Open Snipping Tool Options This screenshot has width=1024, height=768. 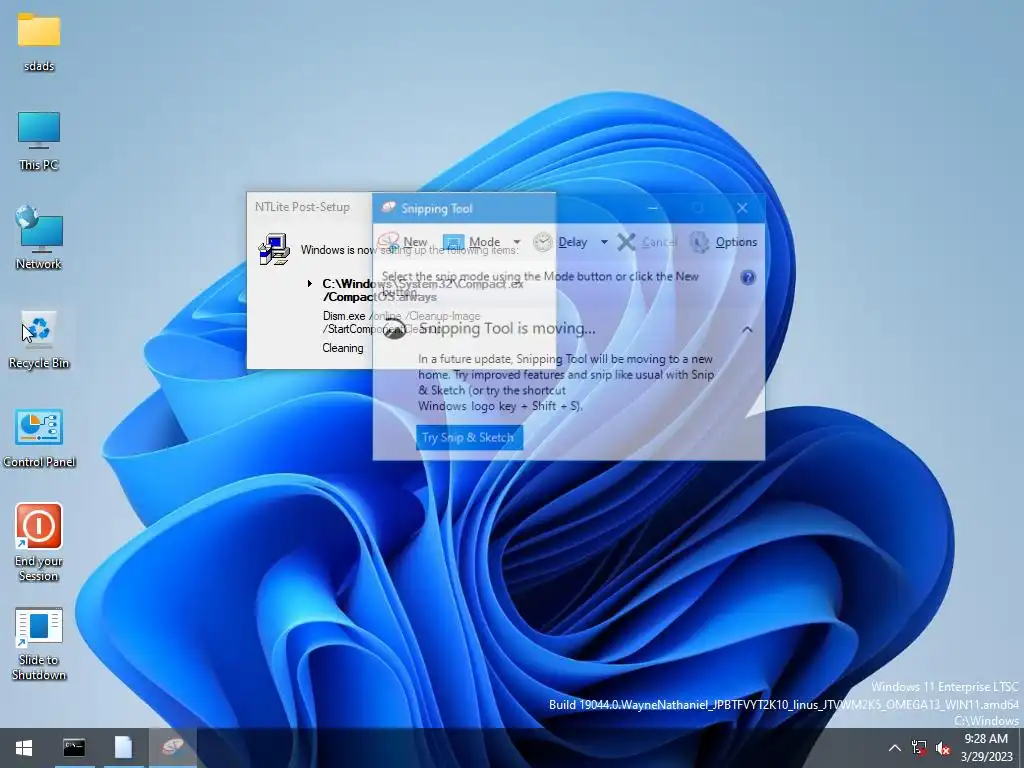[724, 242]
